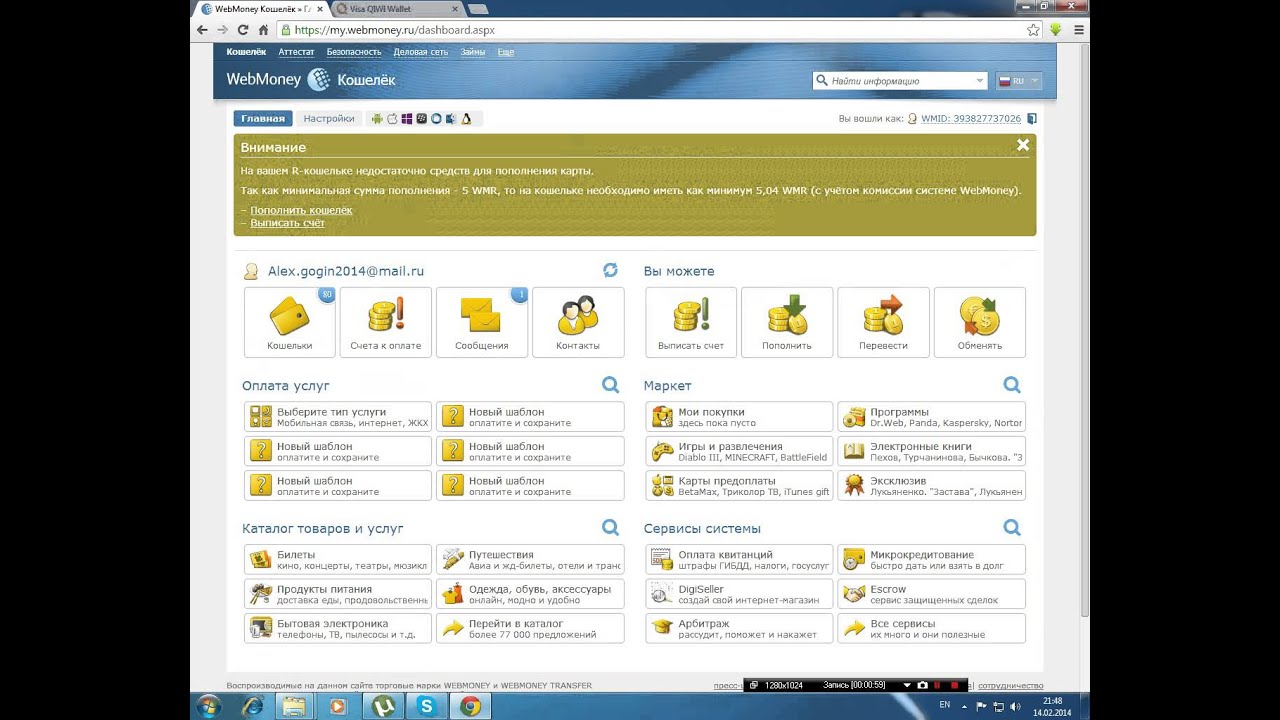This screenshot has height=720, width=1280.
Task: Click the WebMoney Кошелёк logo
Action: [x=311, y=79]
